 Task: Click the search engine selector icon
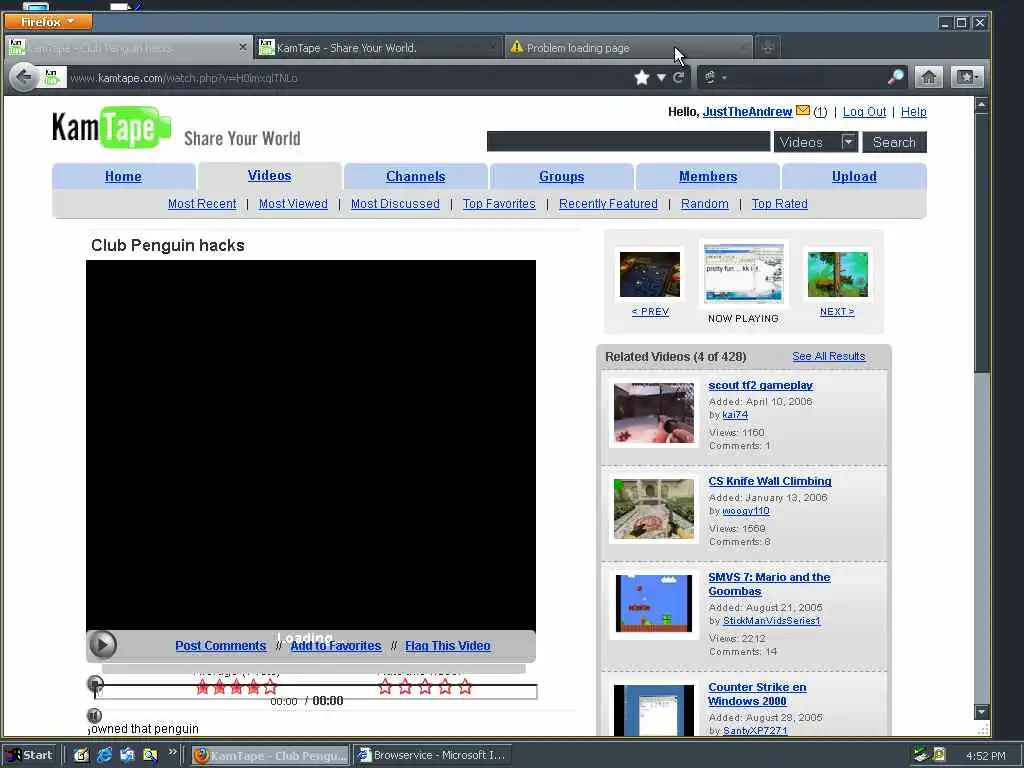710,78
